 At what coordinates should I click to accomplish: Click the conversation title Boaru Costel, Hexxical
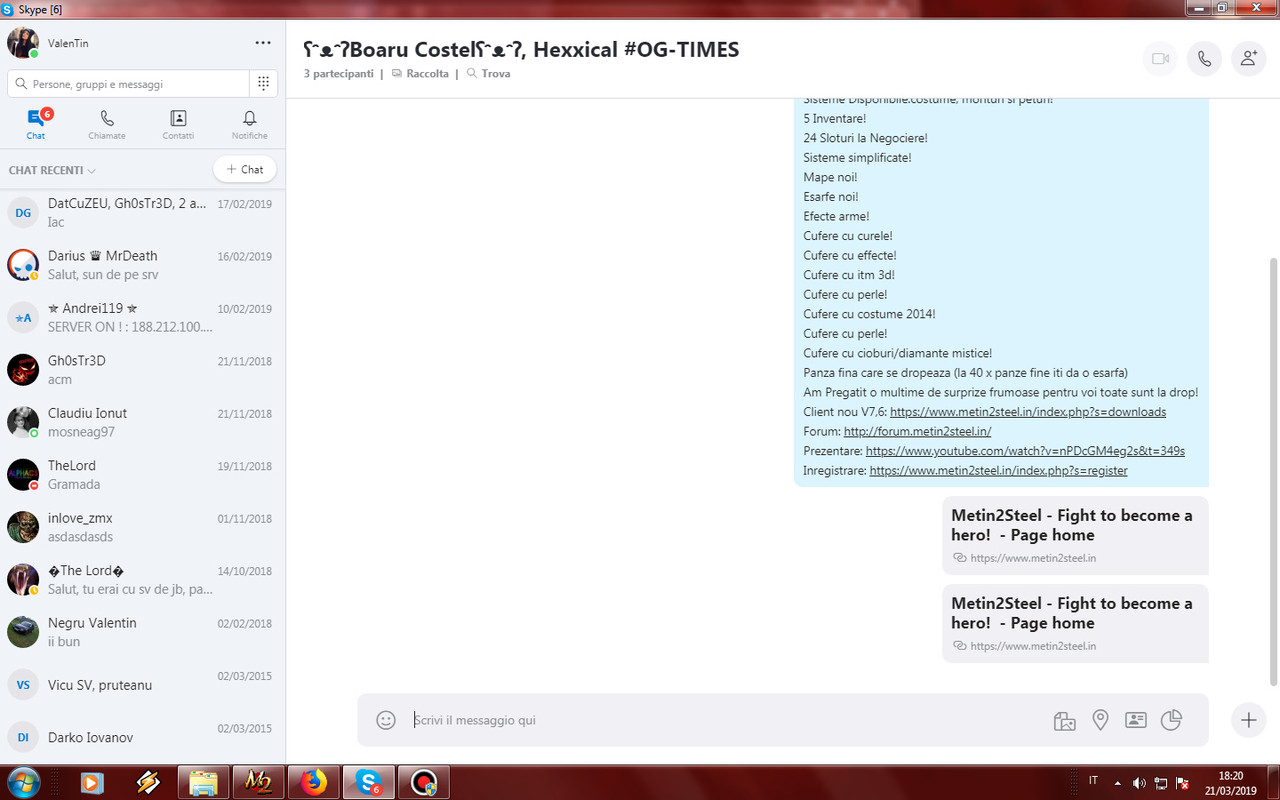521,49
